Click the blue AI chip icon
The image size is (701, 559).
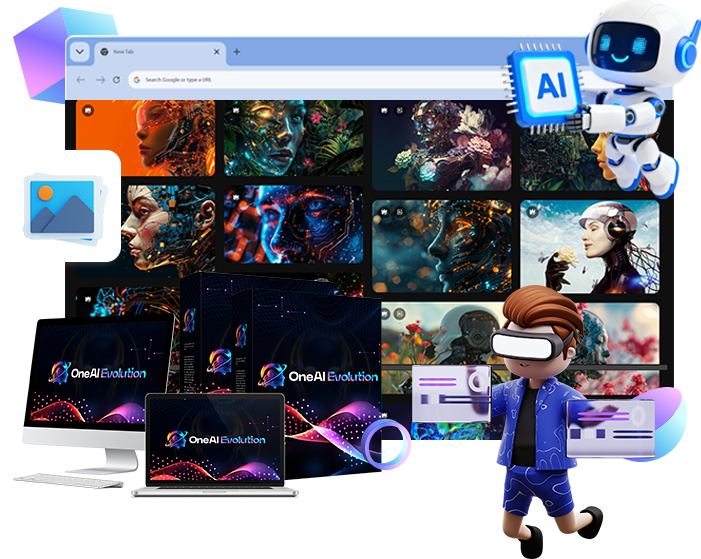click(x=550, y=86)
